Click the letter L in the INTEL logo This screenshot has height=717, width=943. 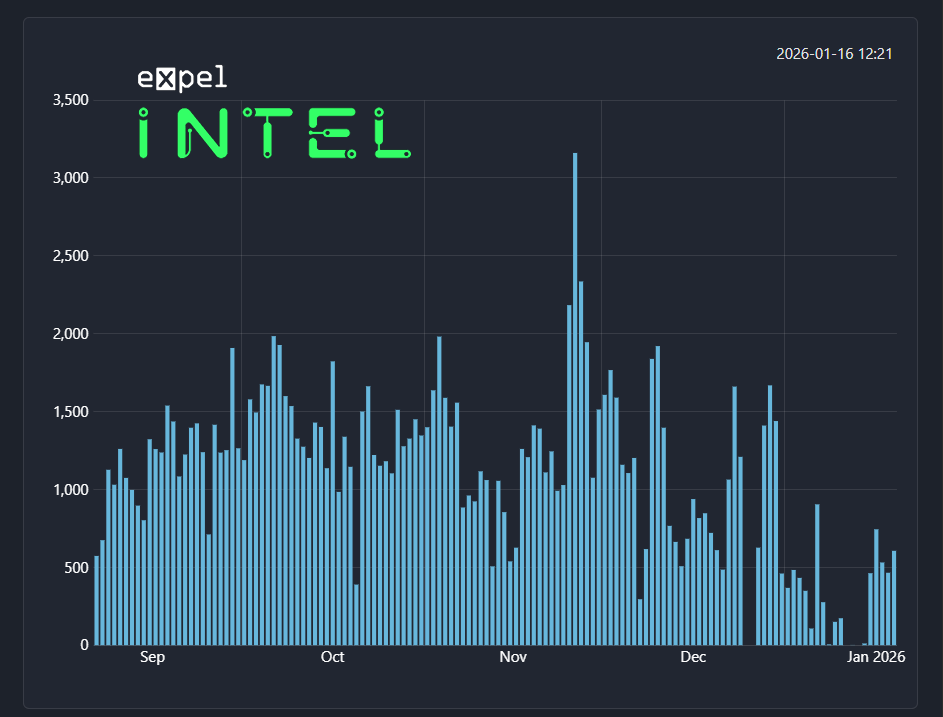393,135
